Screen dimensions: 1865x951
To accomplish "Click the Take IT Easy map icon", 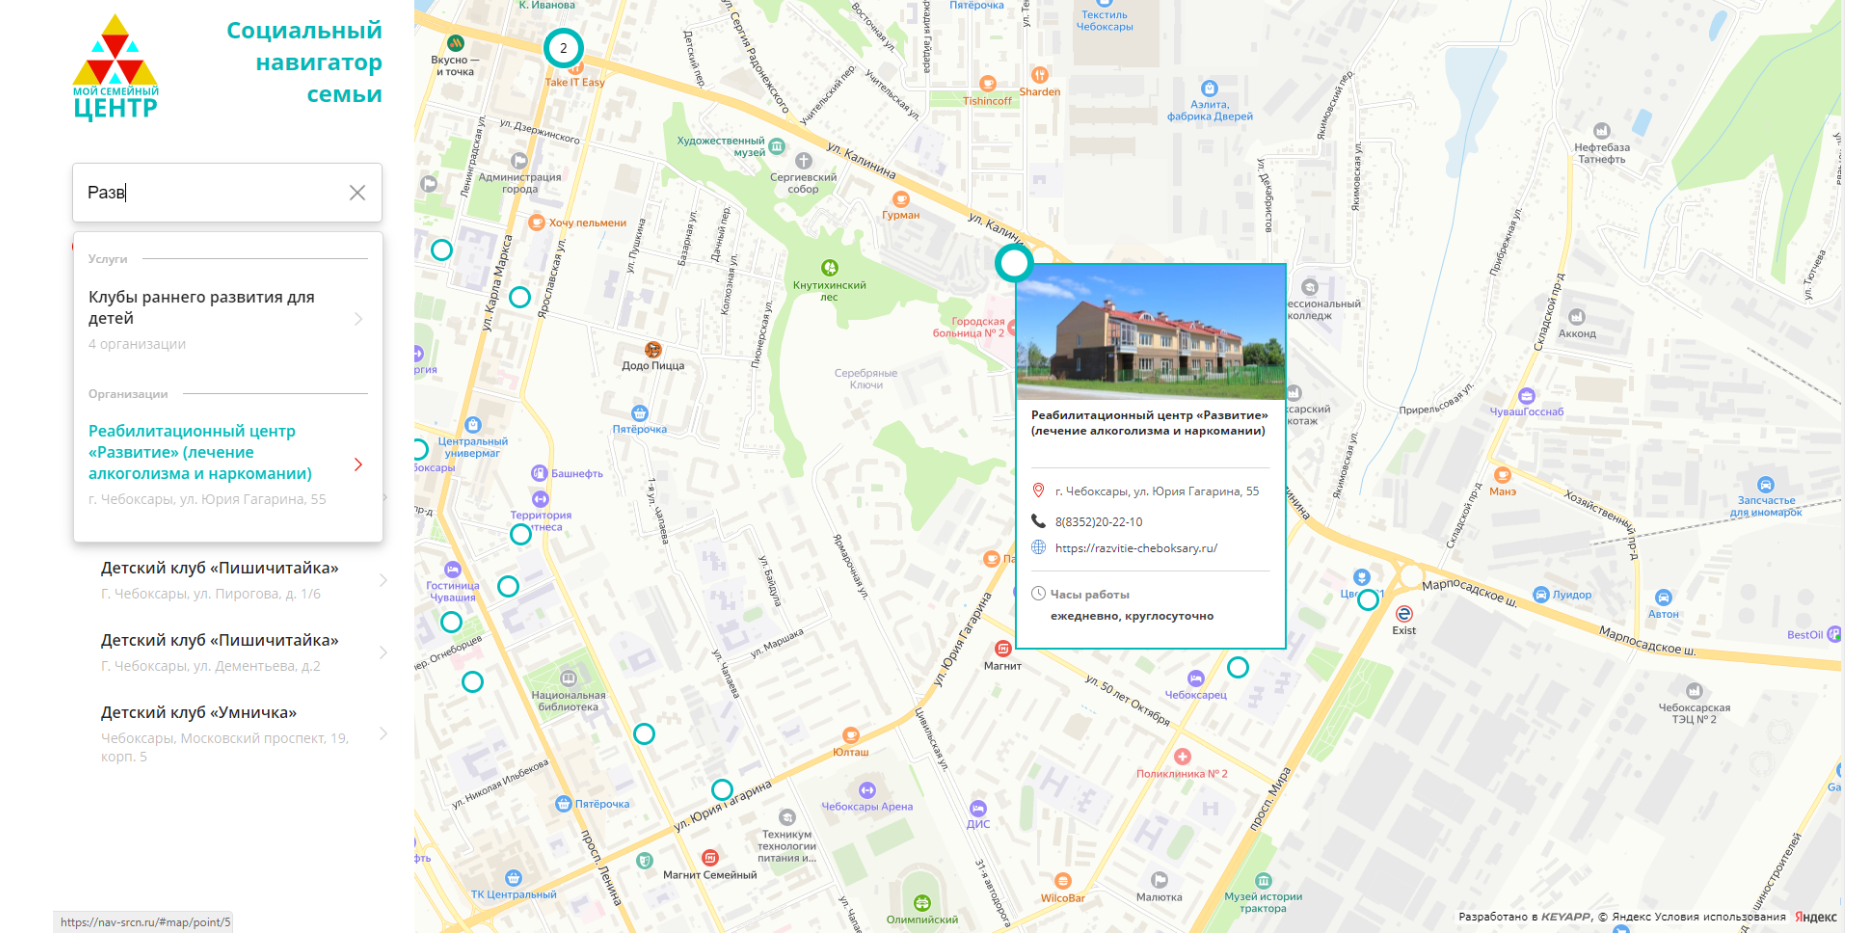I will [575, 69].
